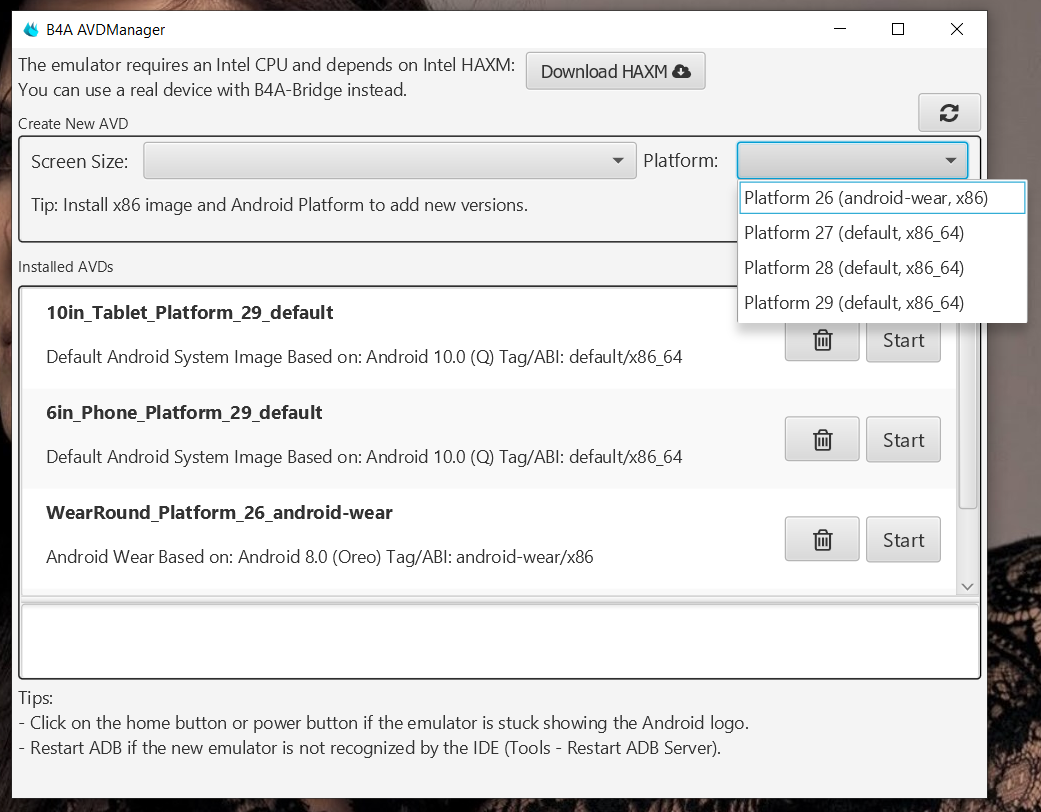The width and height of the screenshot is (1041, 812).
Task: Delete the 10in_Tablet_Platform_29_default AVD with its trash icon
Action: point(822,340)
